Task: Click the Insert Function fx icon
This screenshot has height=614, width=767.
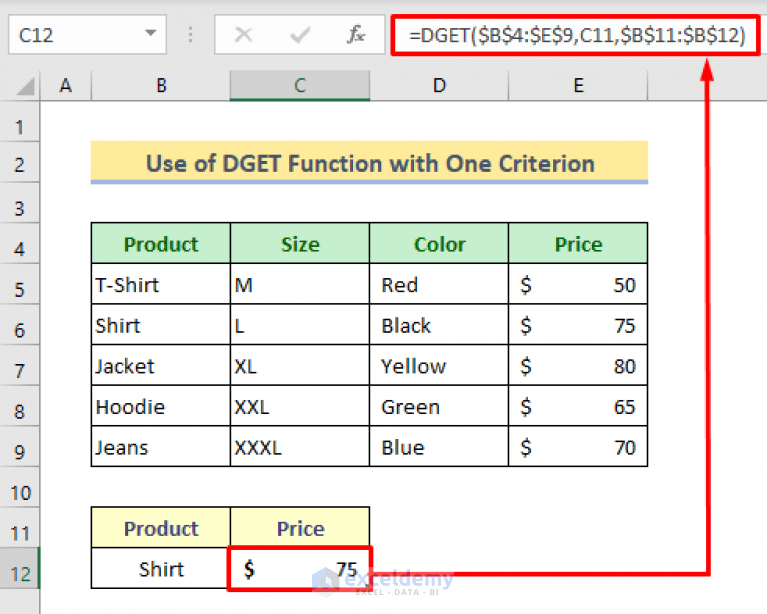Action: tap(356, 35)
